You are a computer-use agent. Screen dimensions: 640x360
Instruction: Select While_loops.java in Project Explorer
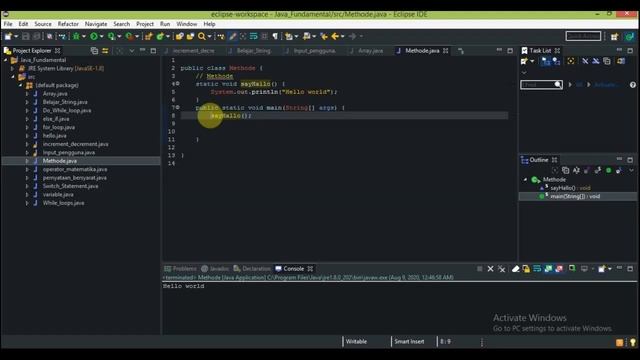coord(63,203)
